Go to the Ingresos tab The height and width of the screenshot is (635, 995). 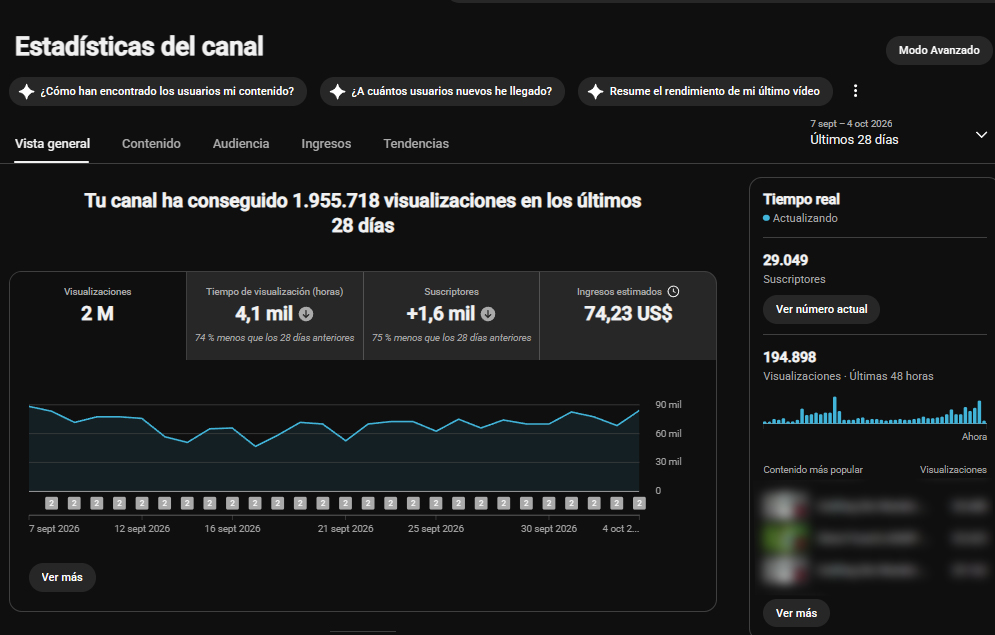coord(326,143)
